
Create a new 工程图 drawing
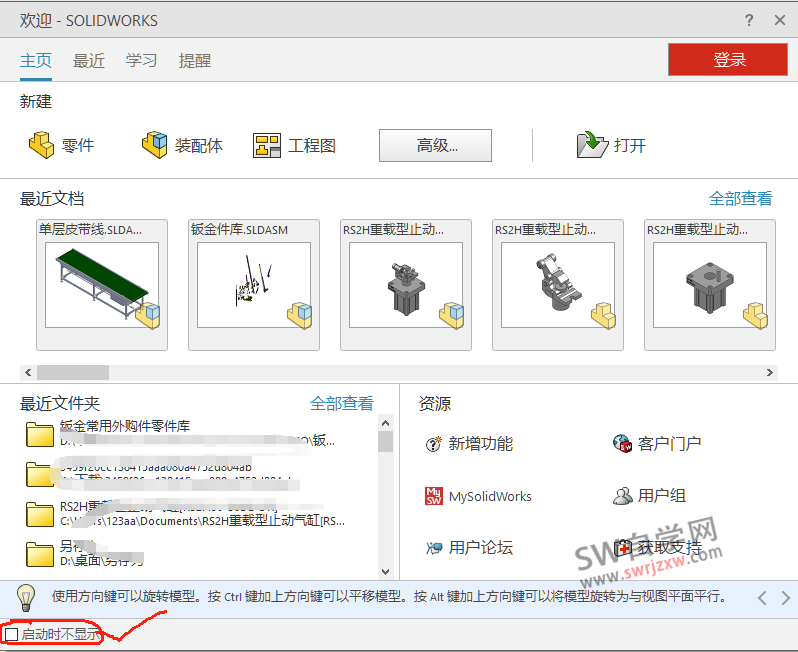click(294, 146)
